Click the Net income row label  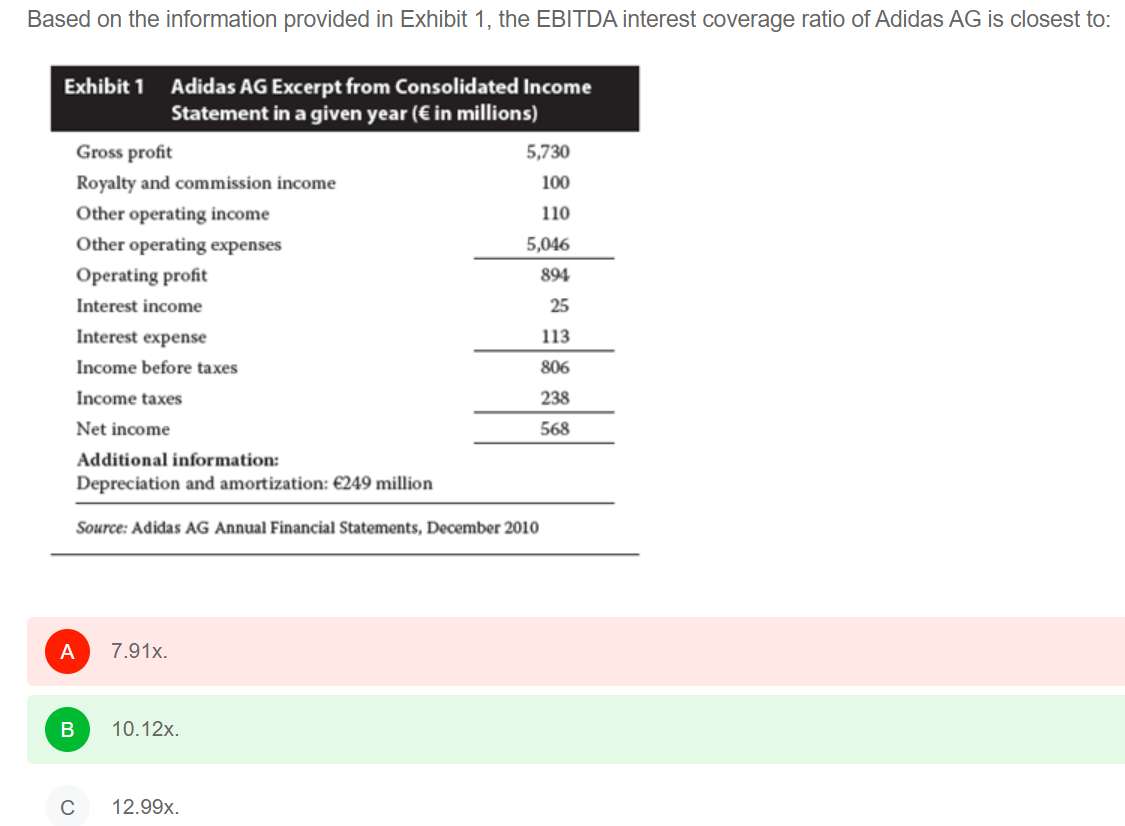[123, 429]
